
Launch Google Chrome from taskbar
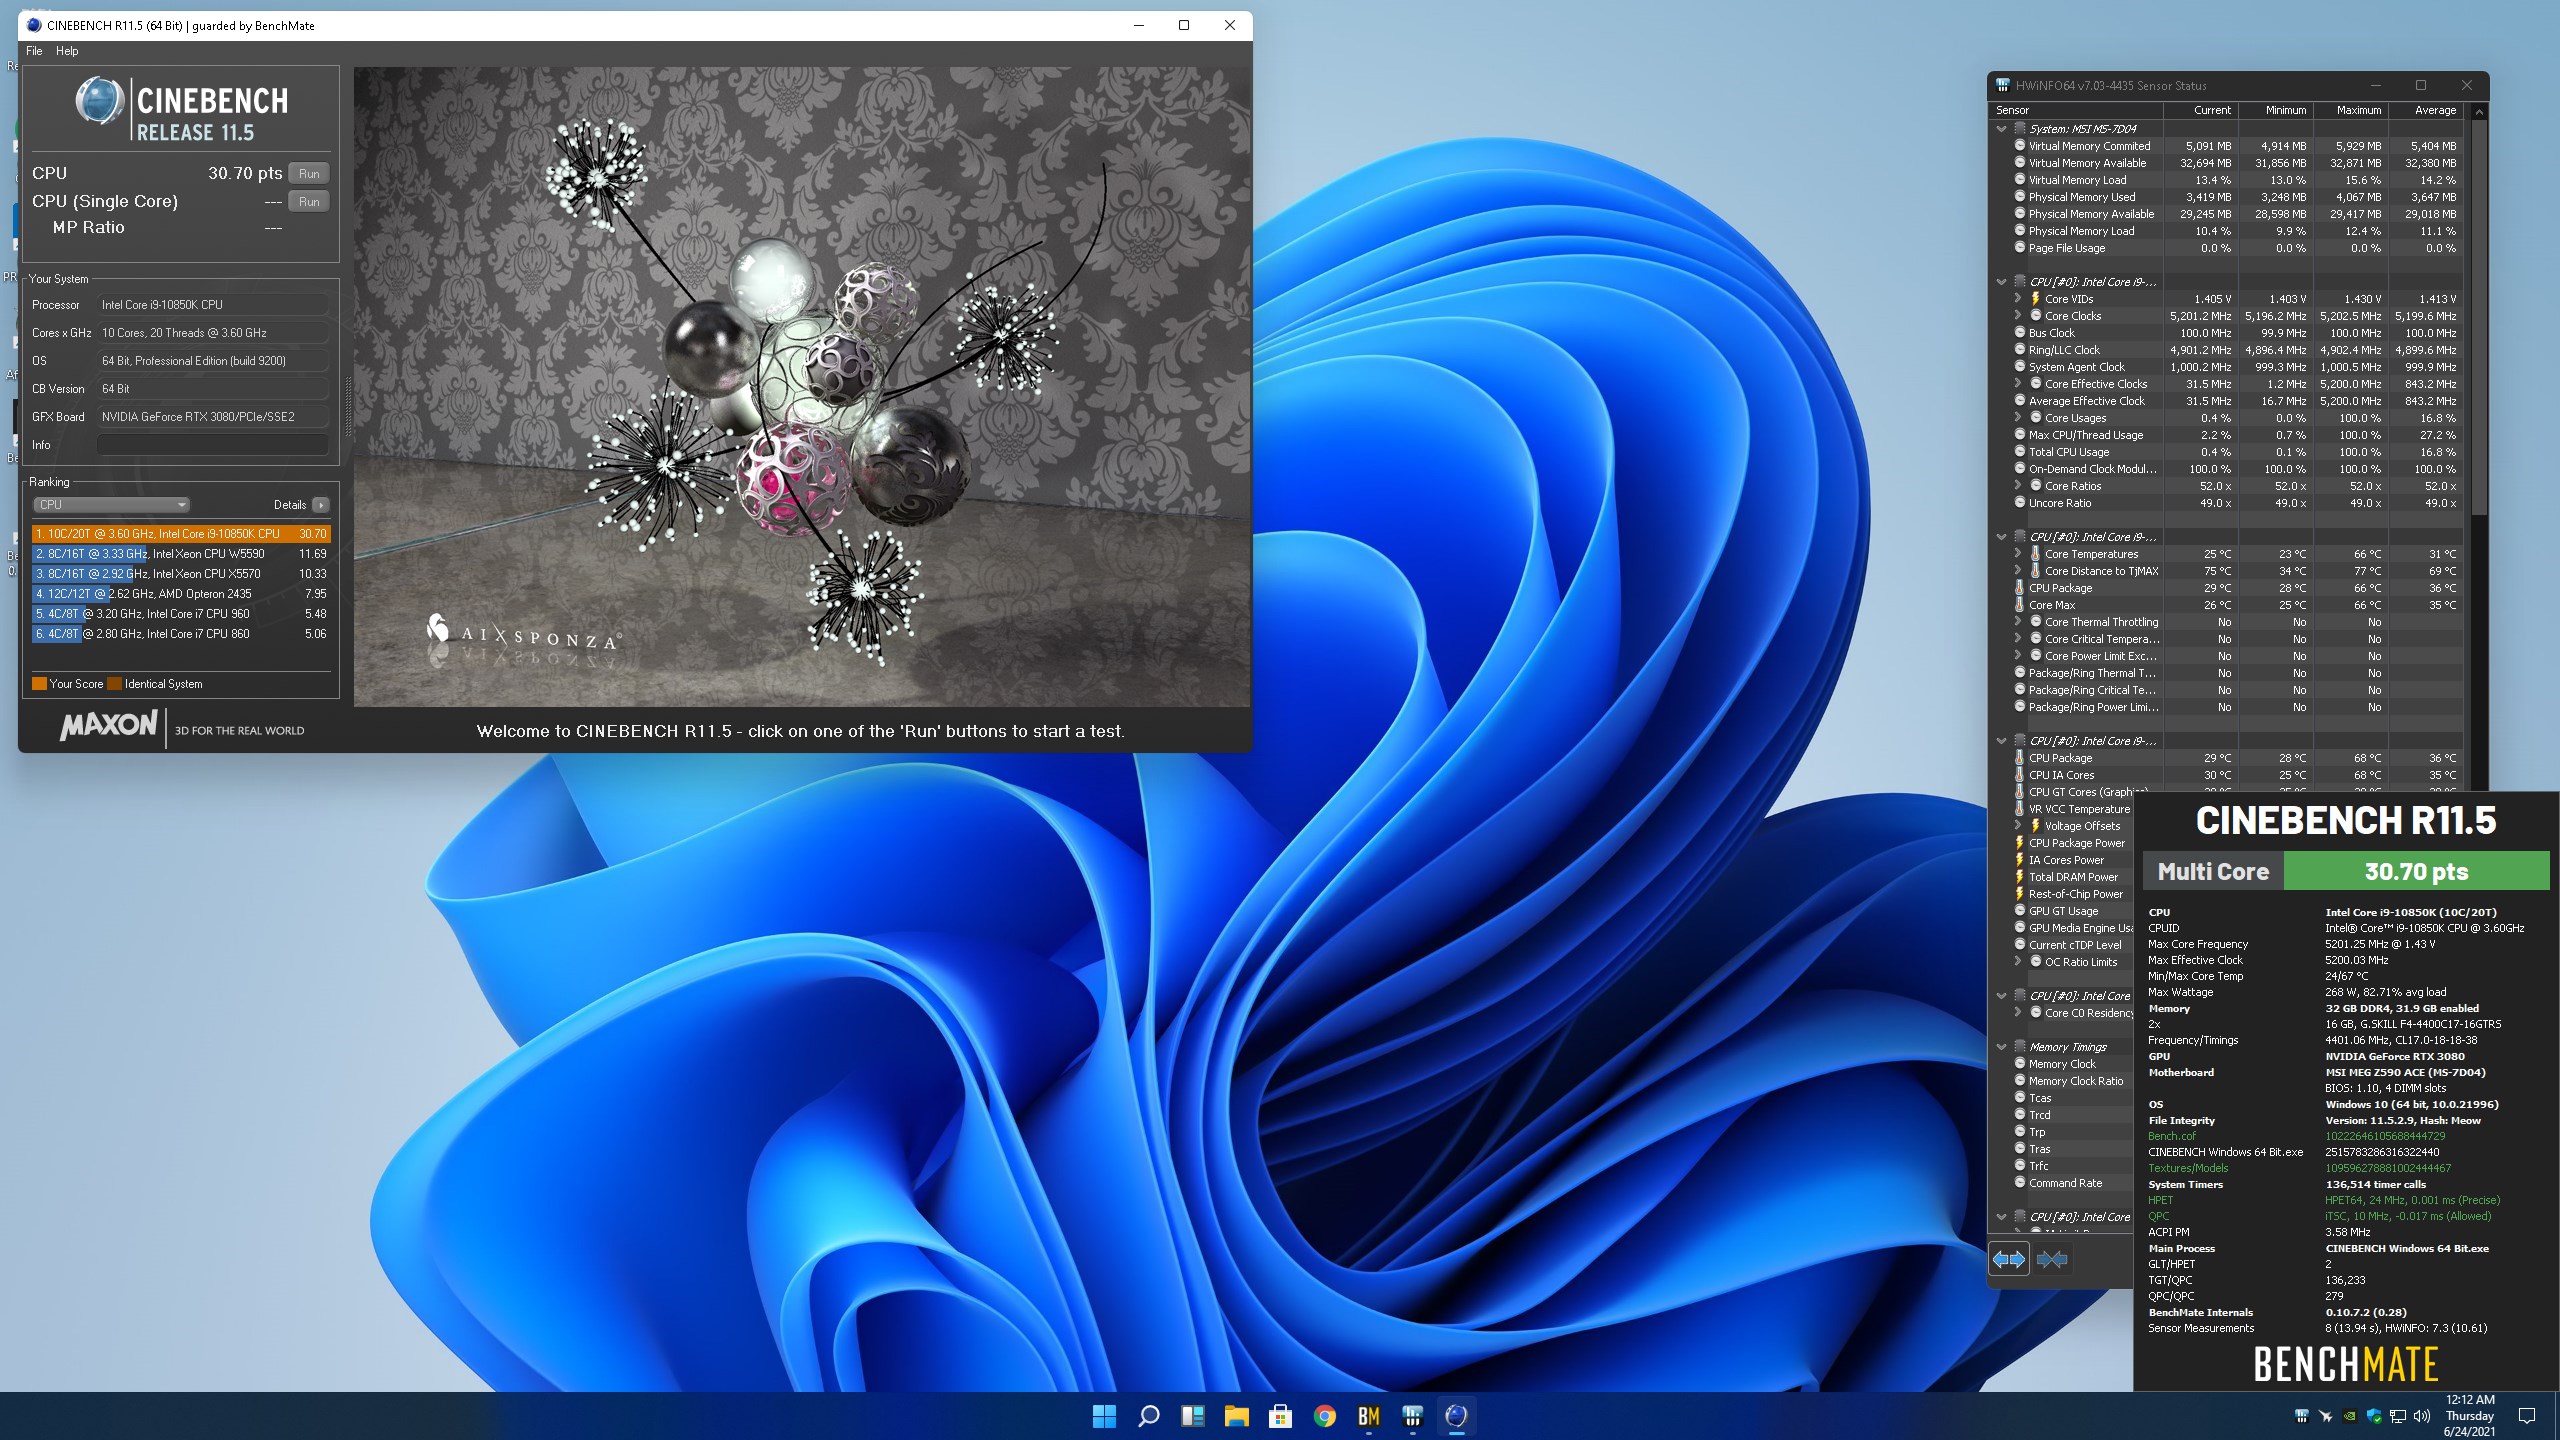click(1324, 1416)
